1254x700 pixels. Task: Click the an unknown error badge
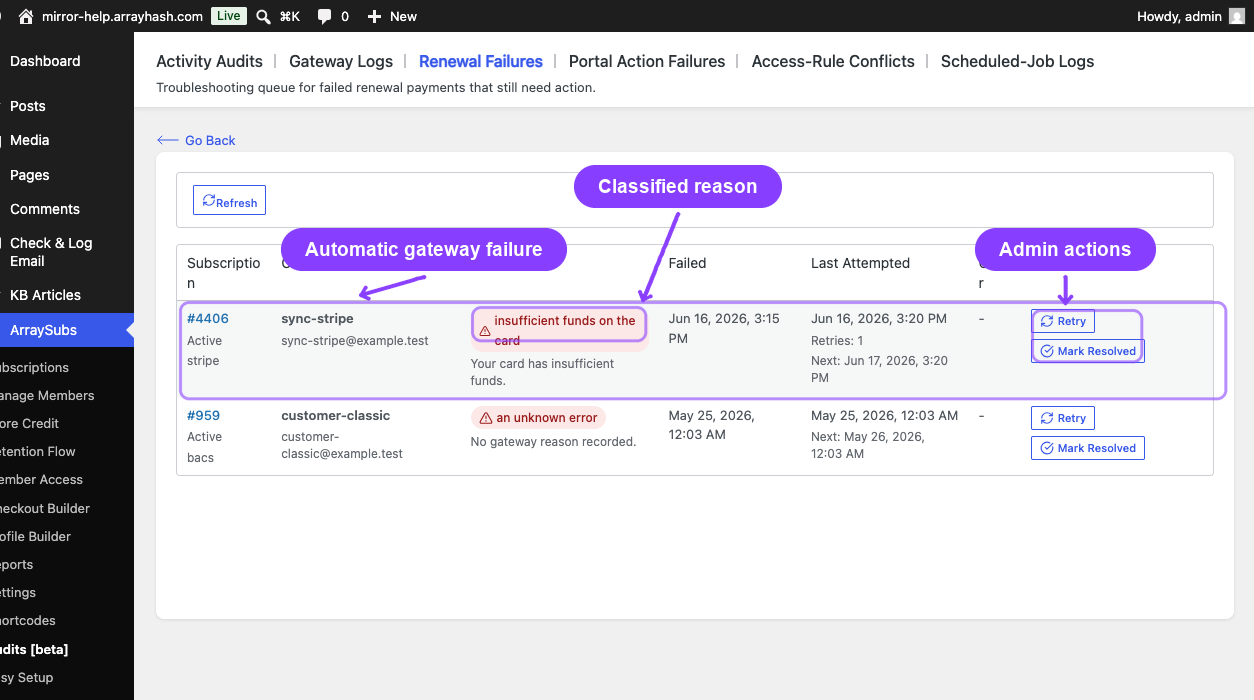pos(538,418)
